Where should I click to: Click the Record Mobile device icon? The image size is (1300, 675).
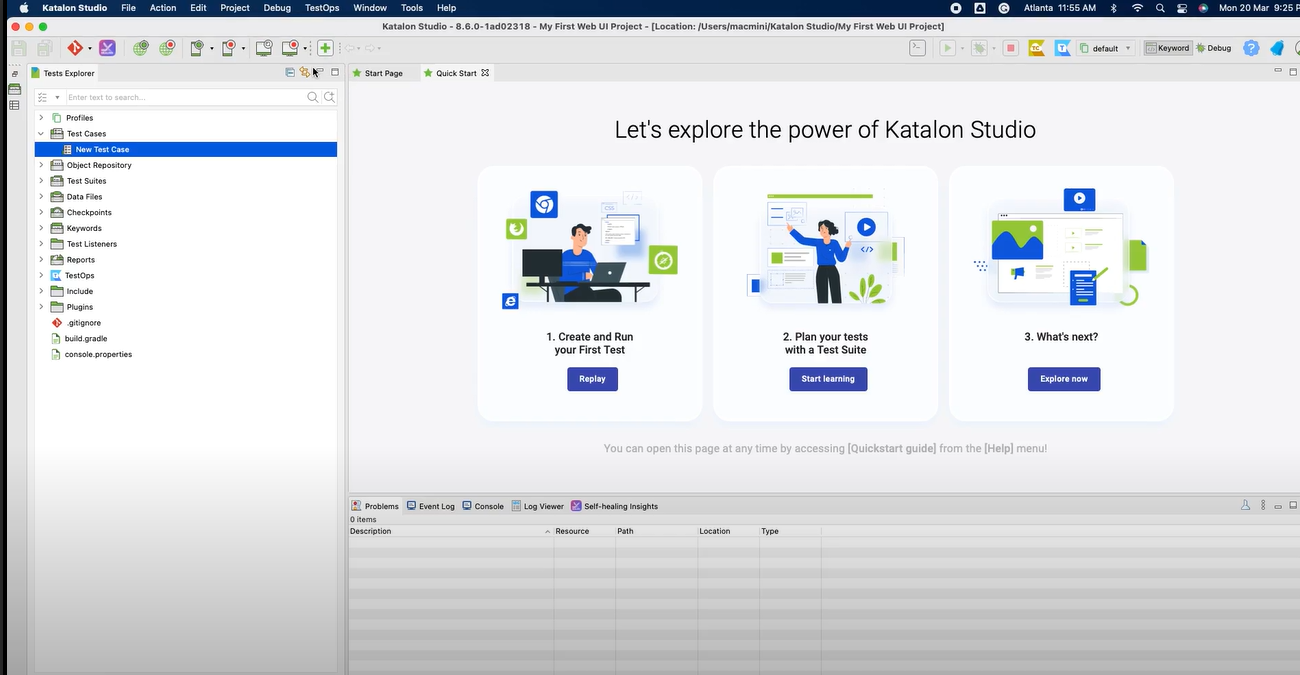click(230, 48)
